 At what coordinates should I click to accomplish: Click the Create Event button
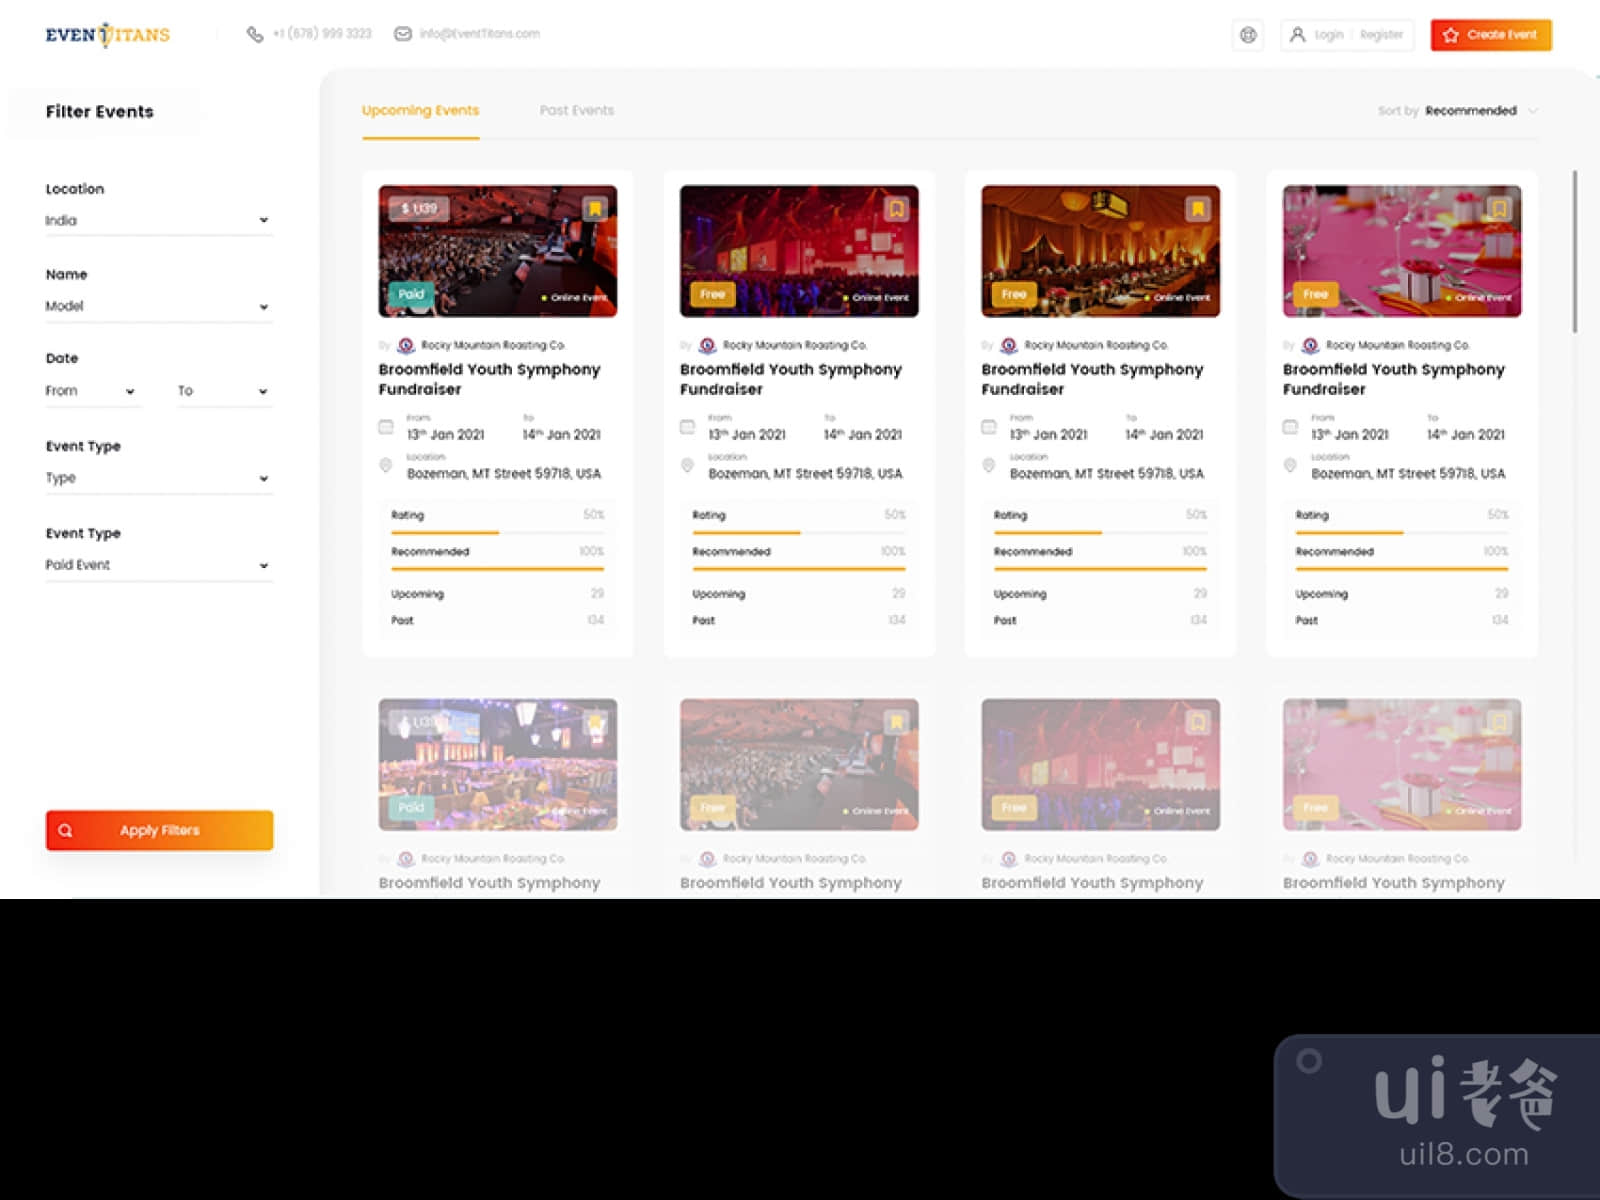point(1490,35)
